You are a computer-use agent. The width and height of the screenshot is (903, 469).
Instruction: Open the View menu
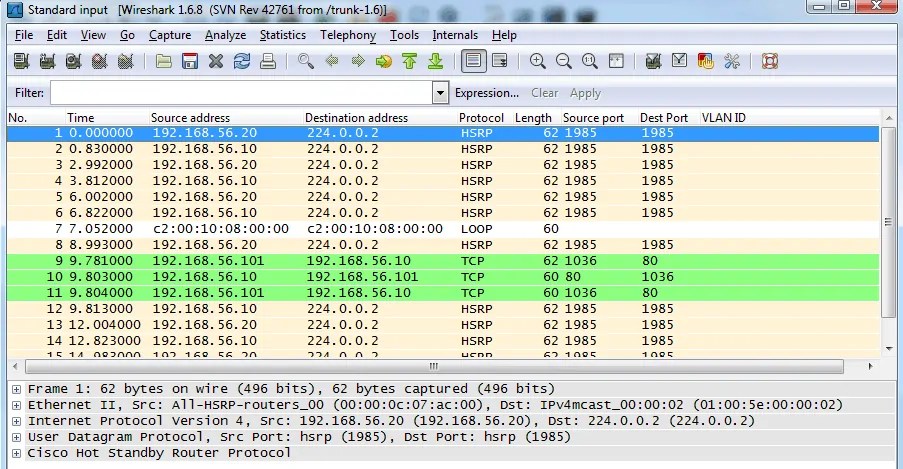tap(93, 35)
